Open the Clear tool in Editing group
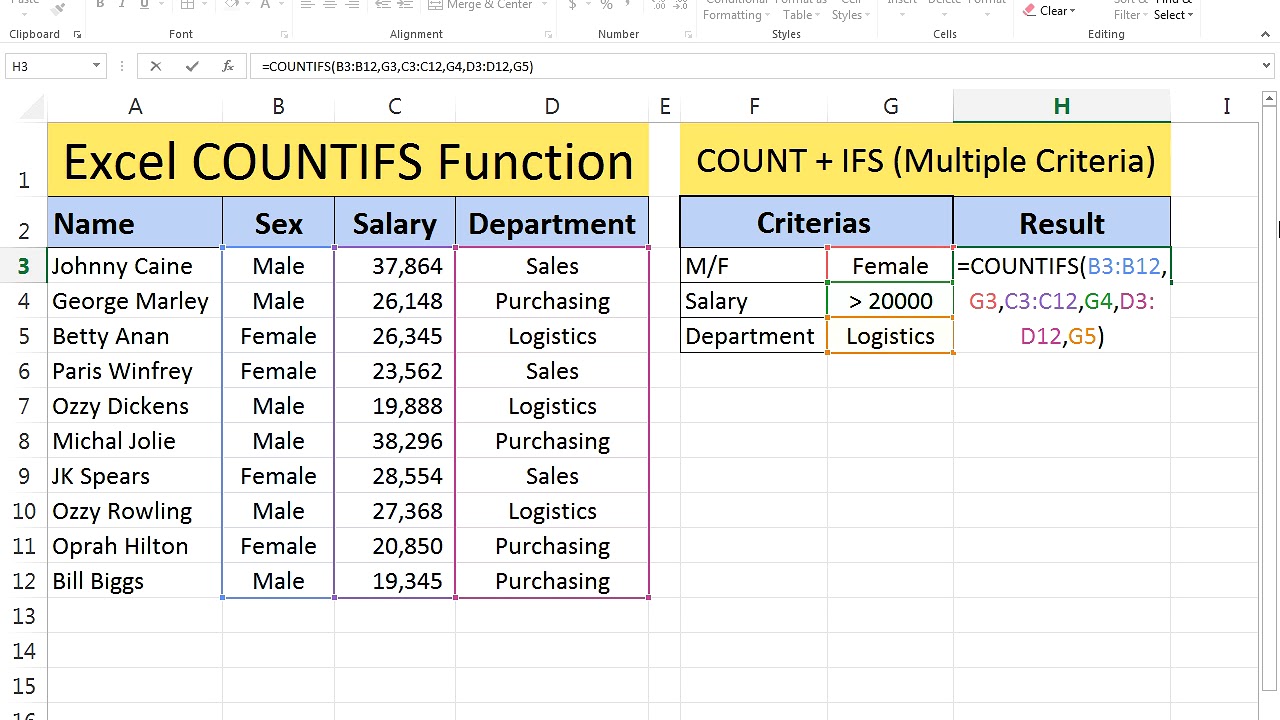 coord(1050,10)
